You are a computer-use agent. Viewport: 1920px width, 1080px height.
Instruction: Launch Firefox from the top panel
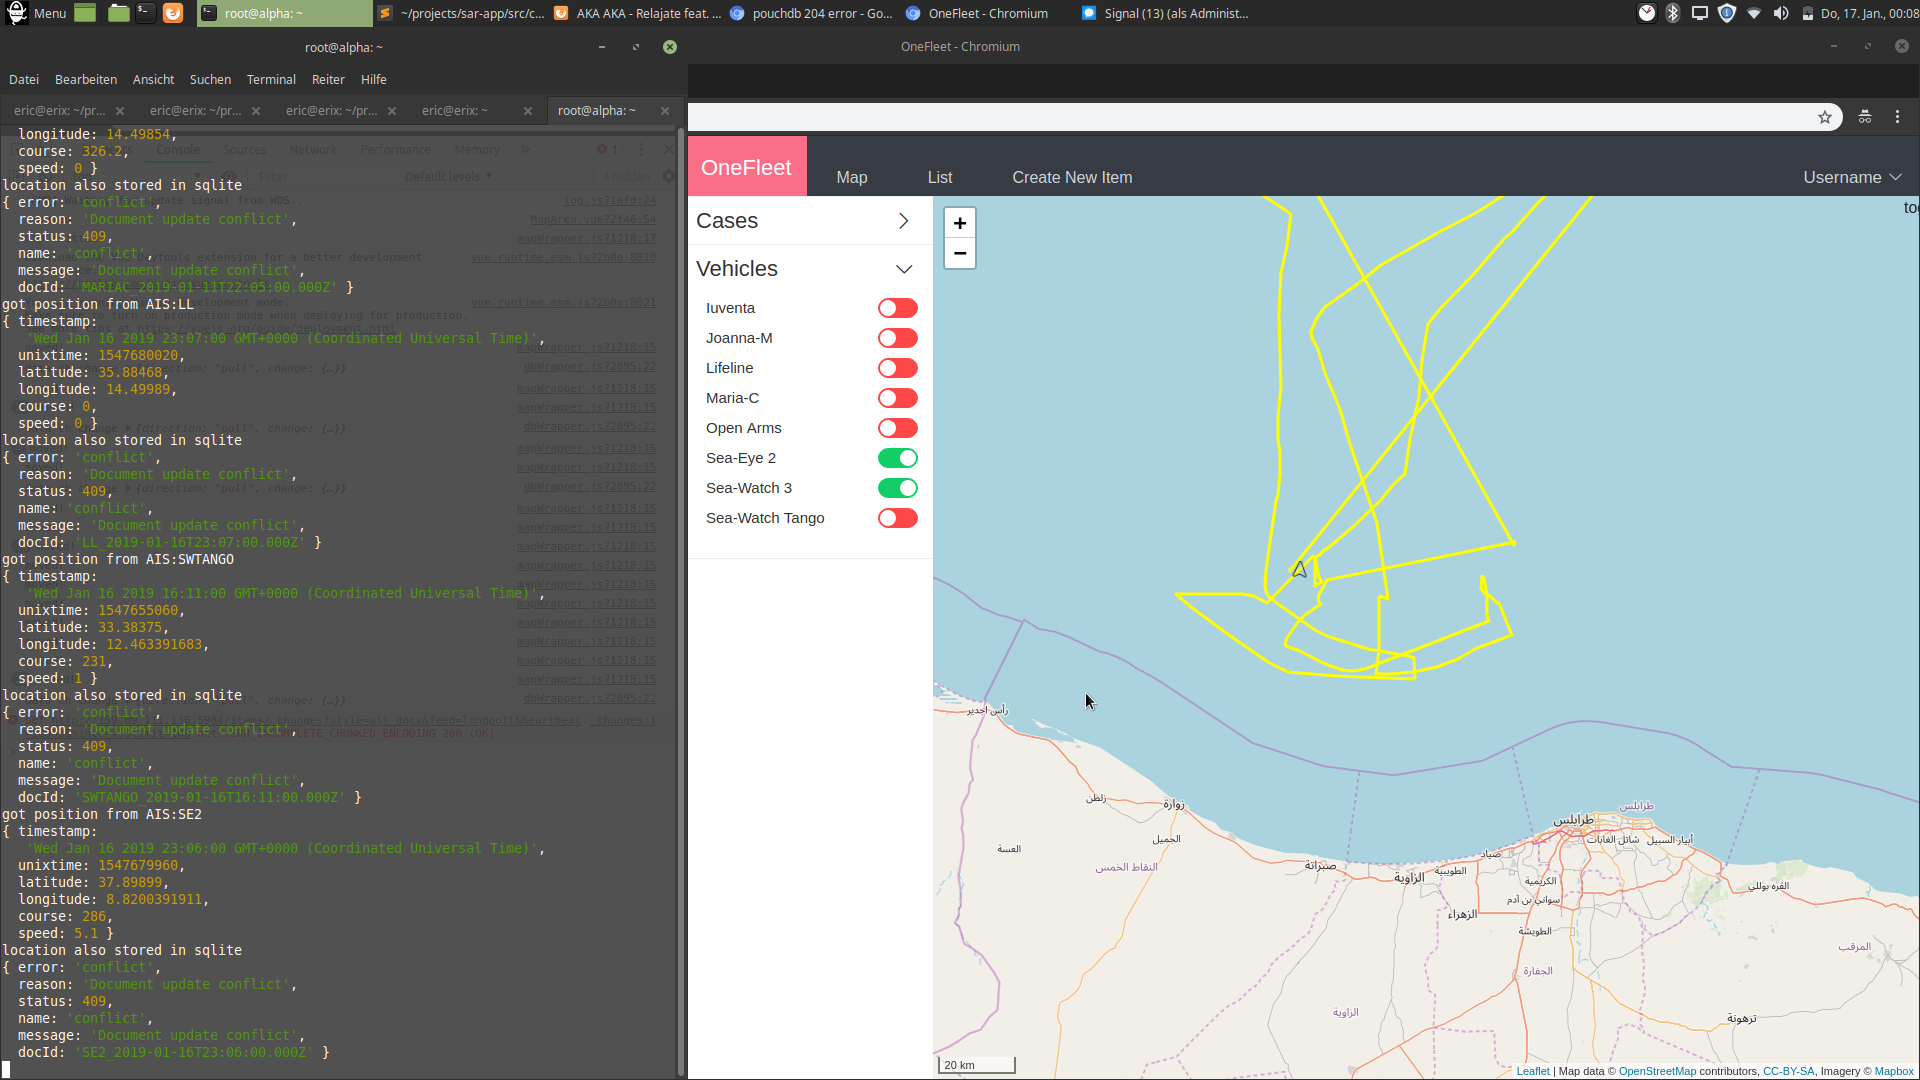173,13
